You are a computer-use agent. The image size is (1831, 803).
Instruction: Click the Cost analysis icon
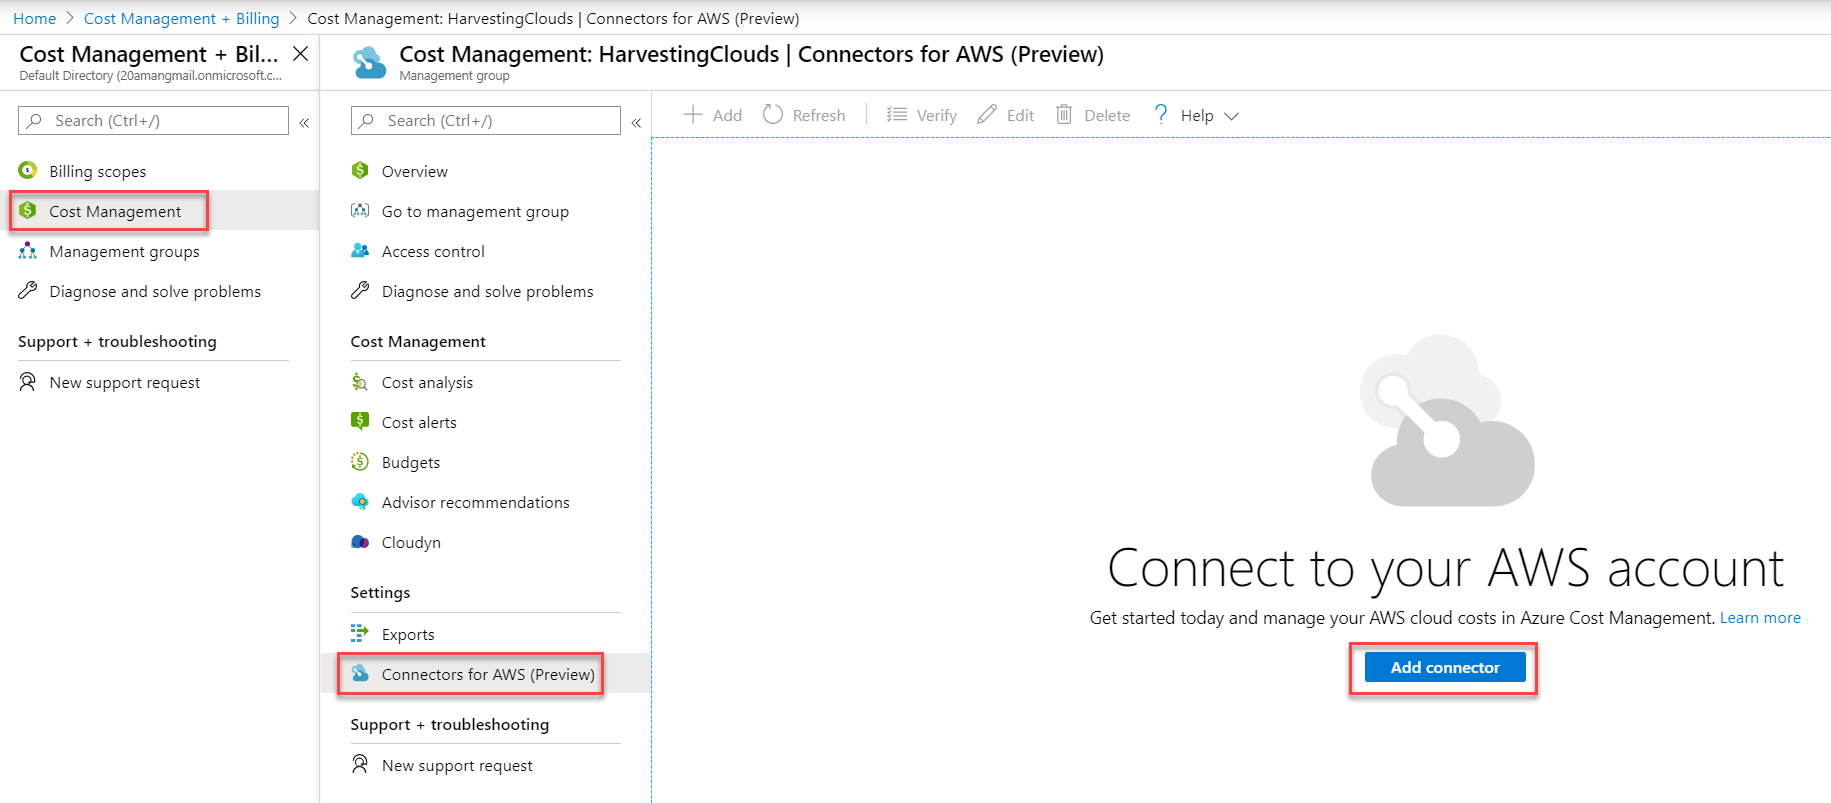point(360,382)
